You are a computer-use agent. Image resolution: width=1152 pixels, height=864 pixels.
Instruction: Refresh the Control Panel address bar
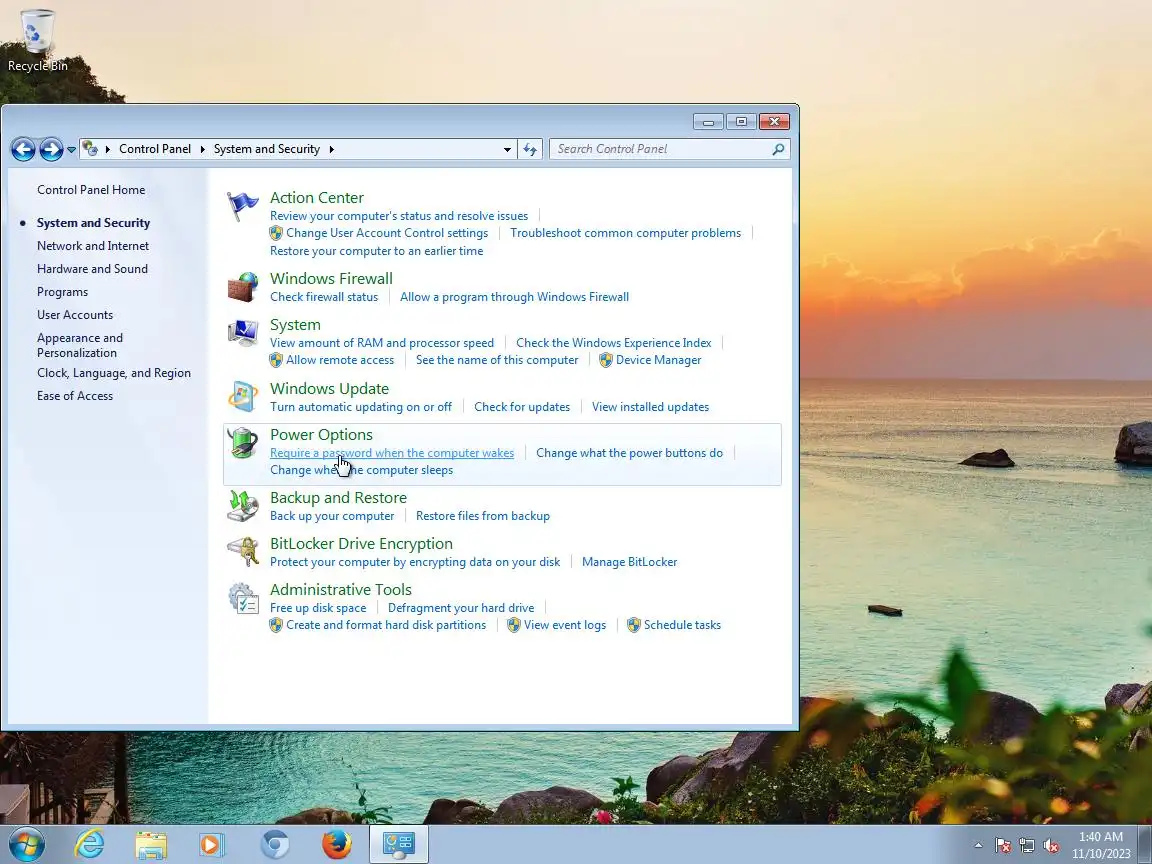(530, 149)
